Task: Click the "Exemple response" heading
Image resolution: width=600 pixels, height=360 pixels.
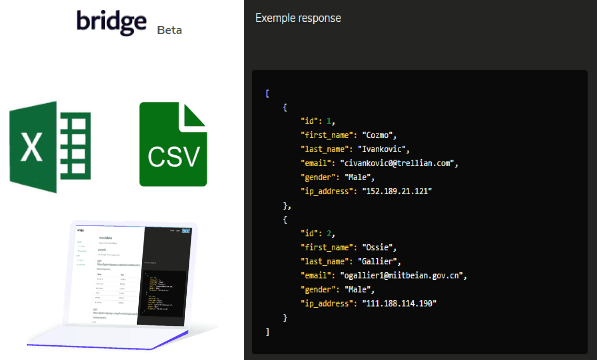Action: pyautogui.click(x=298, y=18)
